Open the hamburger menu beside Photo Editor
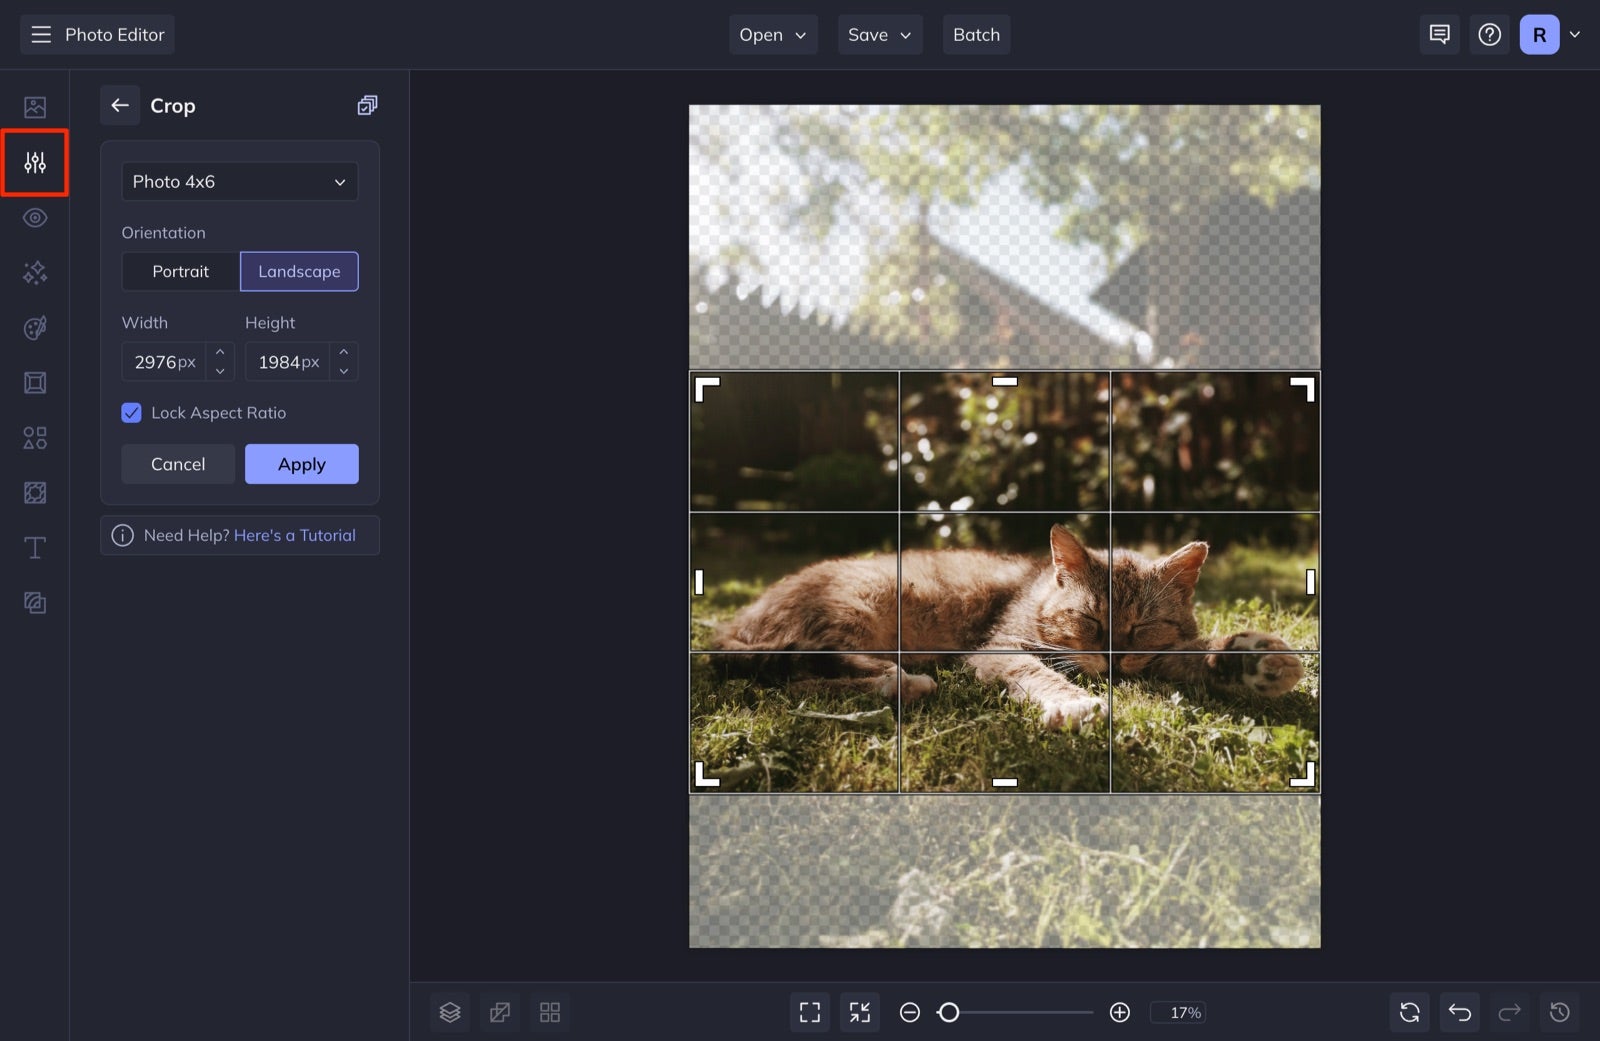 point(40,34)
